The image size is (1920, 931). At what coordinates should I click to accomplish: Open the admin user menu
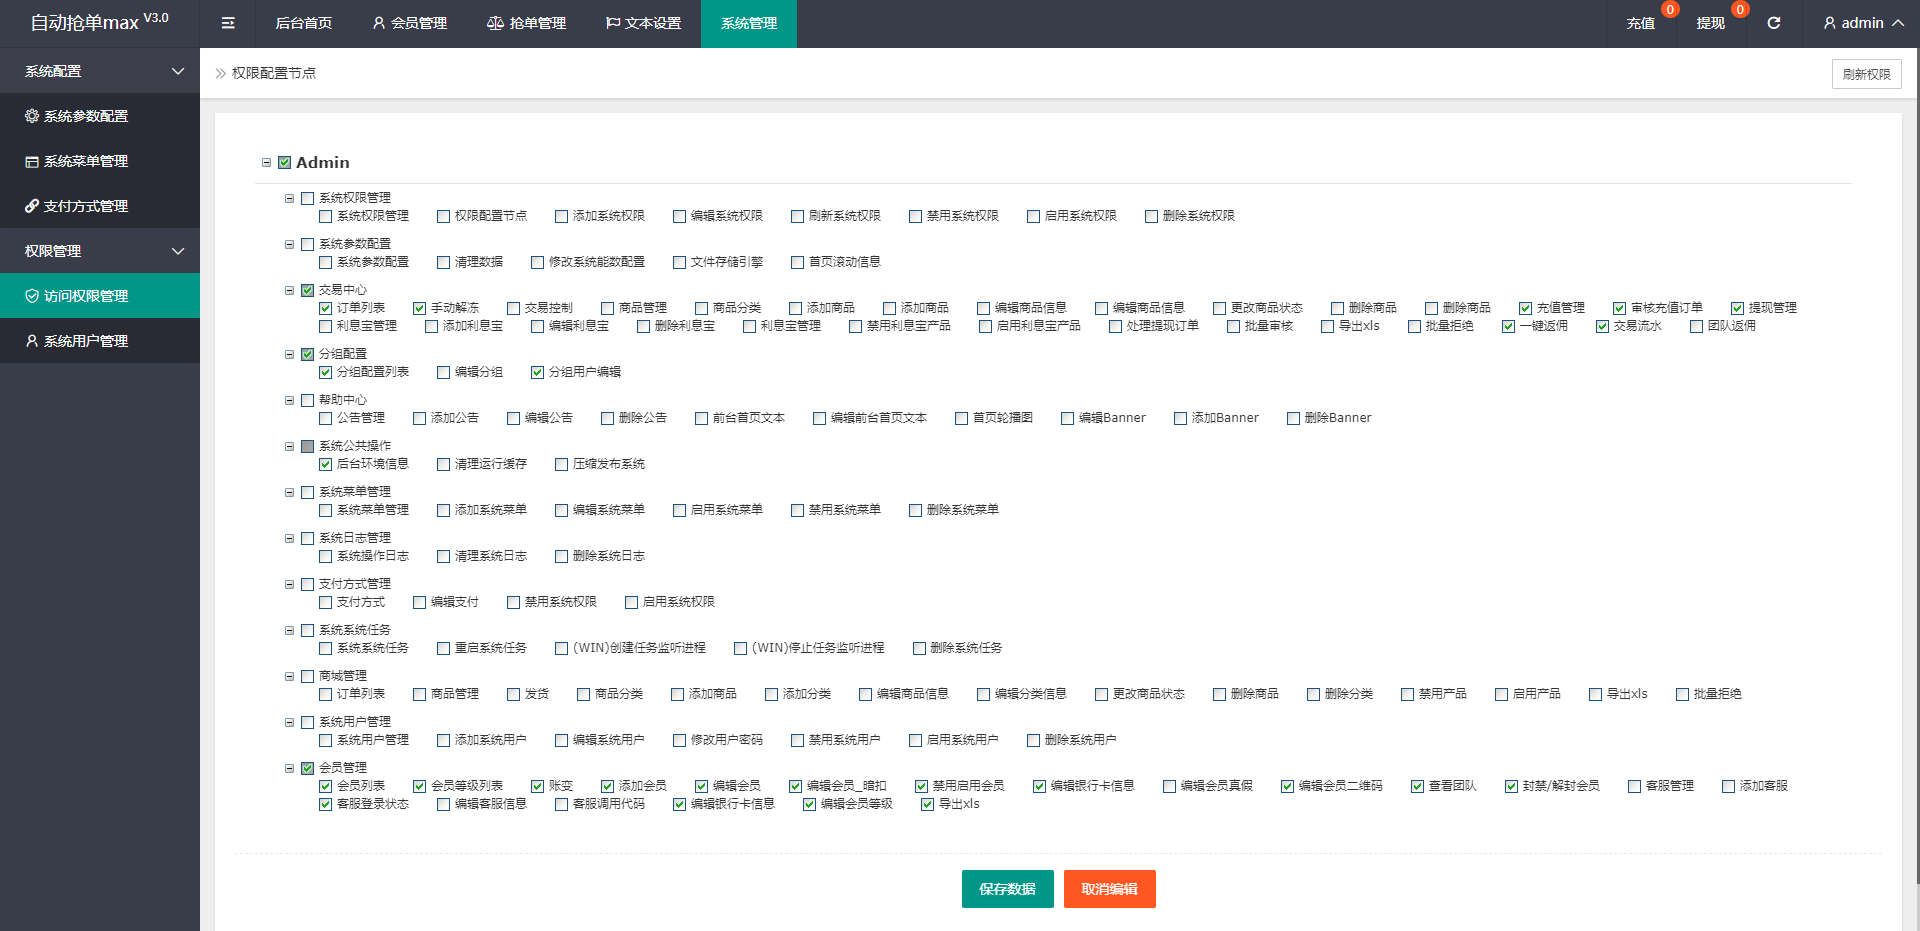[x=1863, y=23]
